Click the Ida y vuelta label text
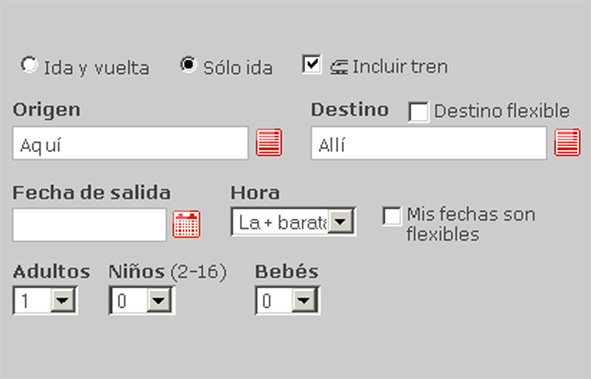Image resolution: width=591 pixels, height=379 pixels. point(96,69)
